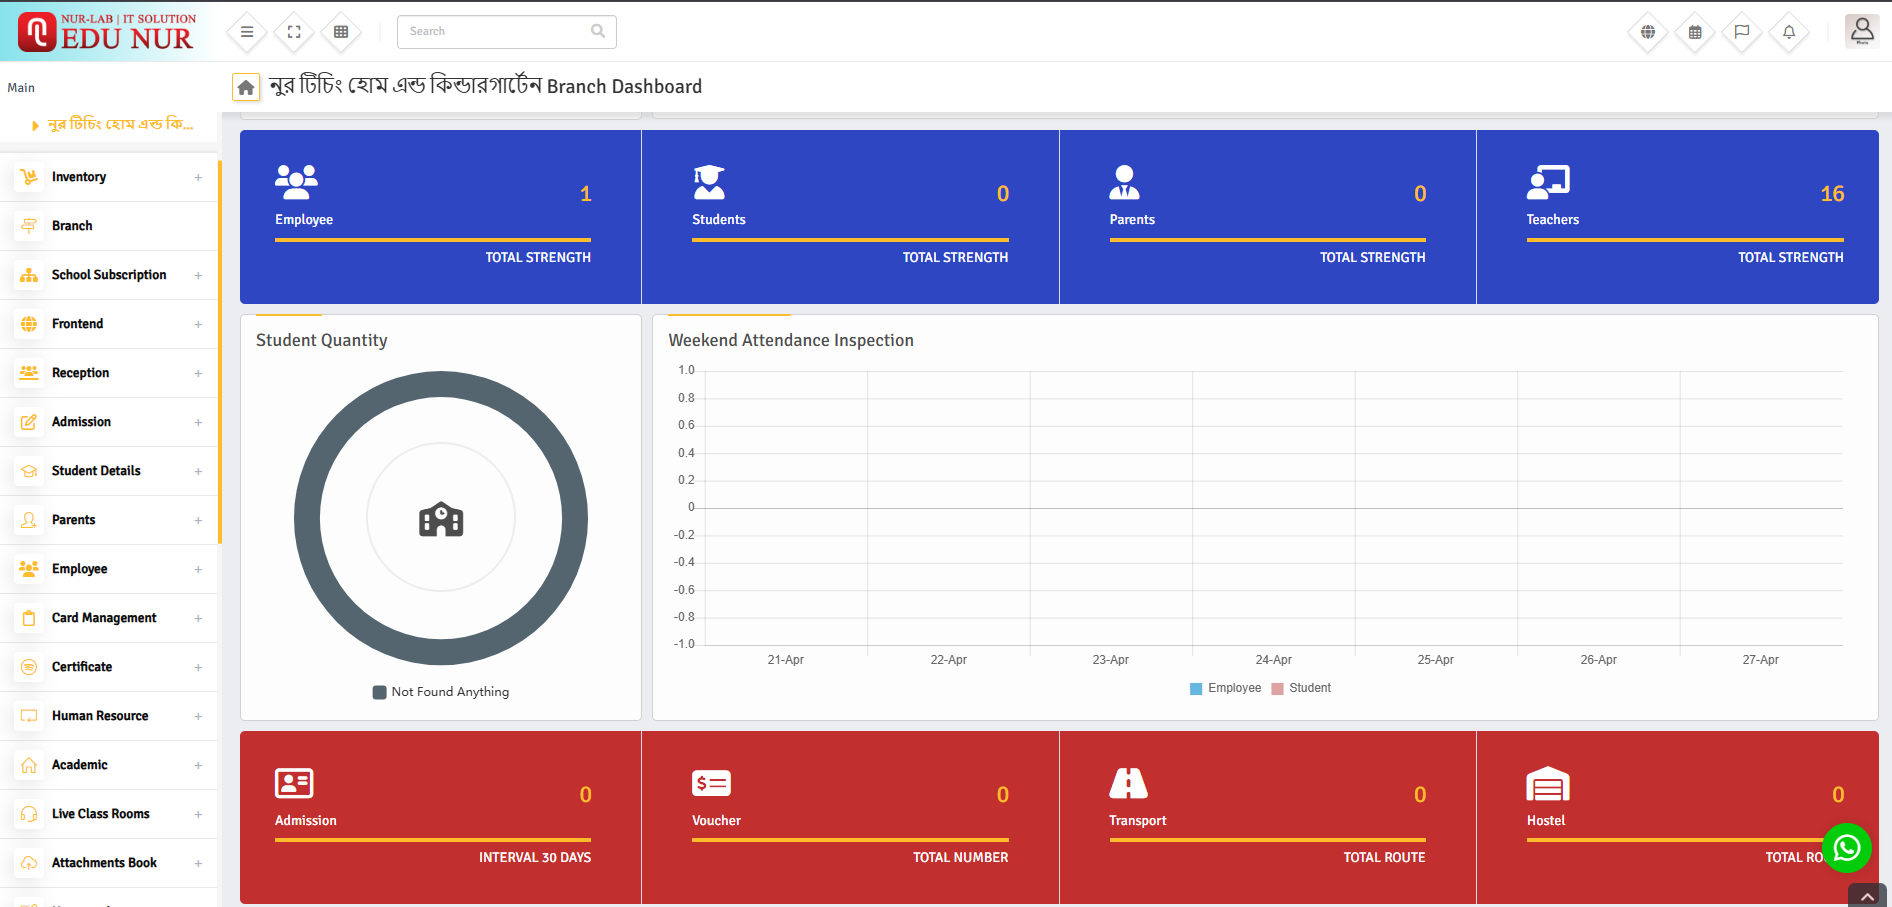This screenshot has height=907, width=1892.
Task: Click the Transport road icon
Action: pyautogui.click(x=1128, y=783)
